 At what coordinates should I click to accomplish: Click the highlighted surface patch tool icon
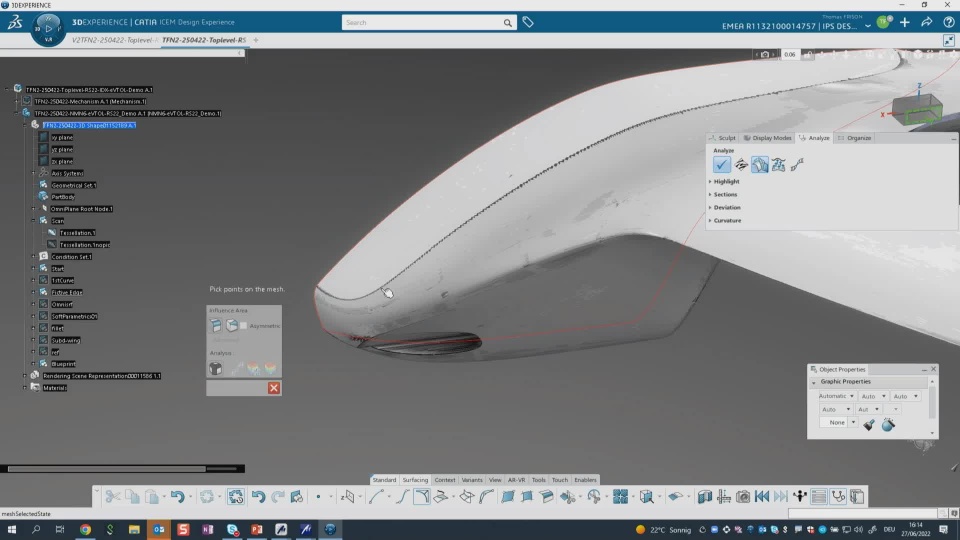(422, 497)
